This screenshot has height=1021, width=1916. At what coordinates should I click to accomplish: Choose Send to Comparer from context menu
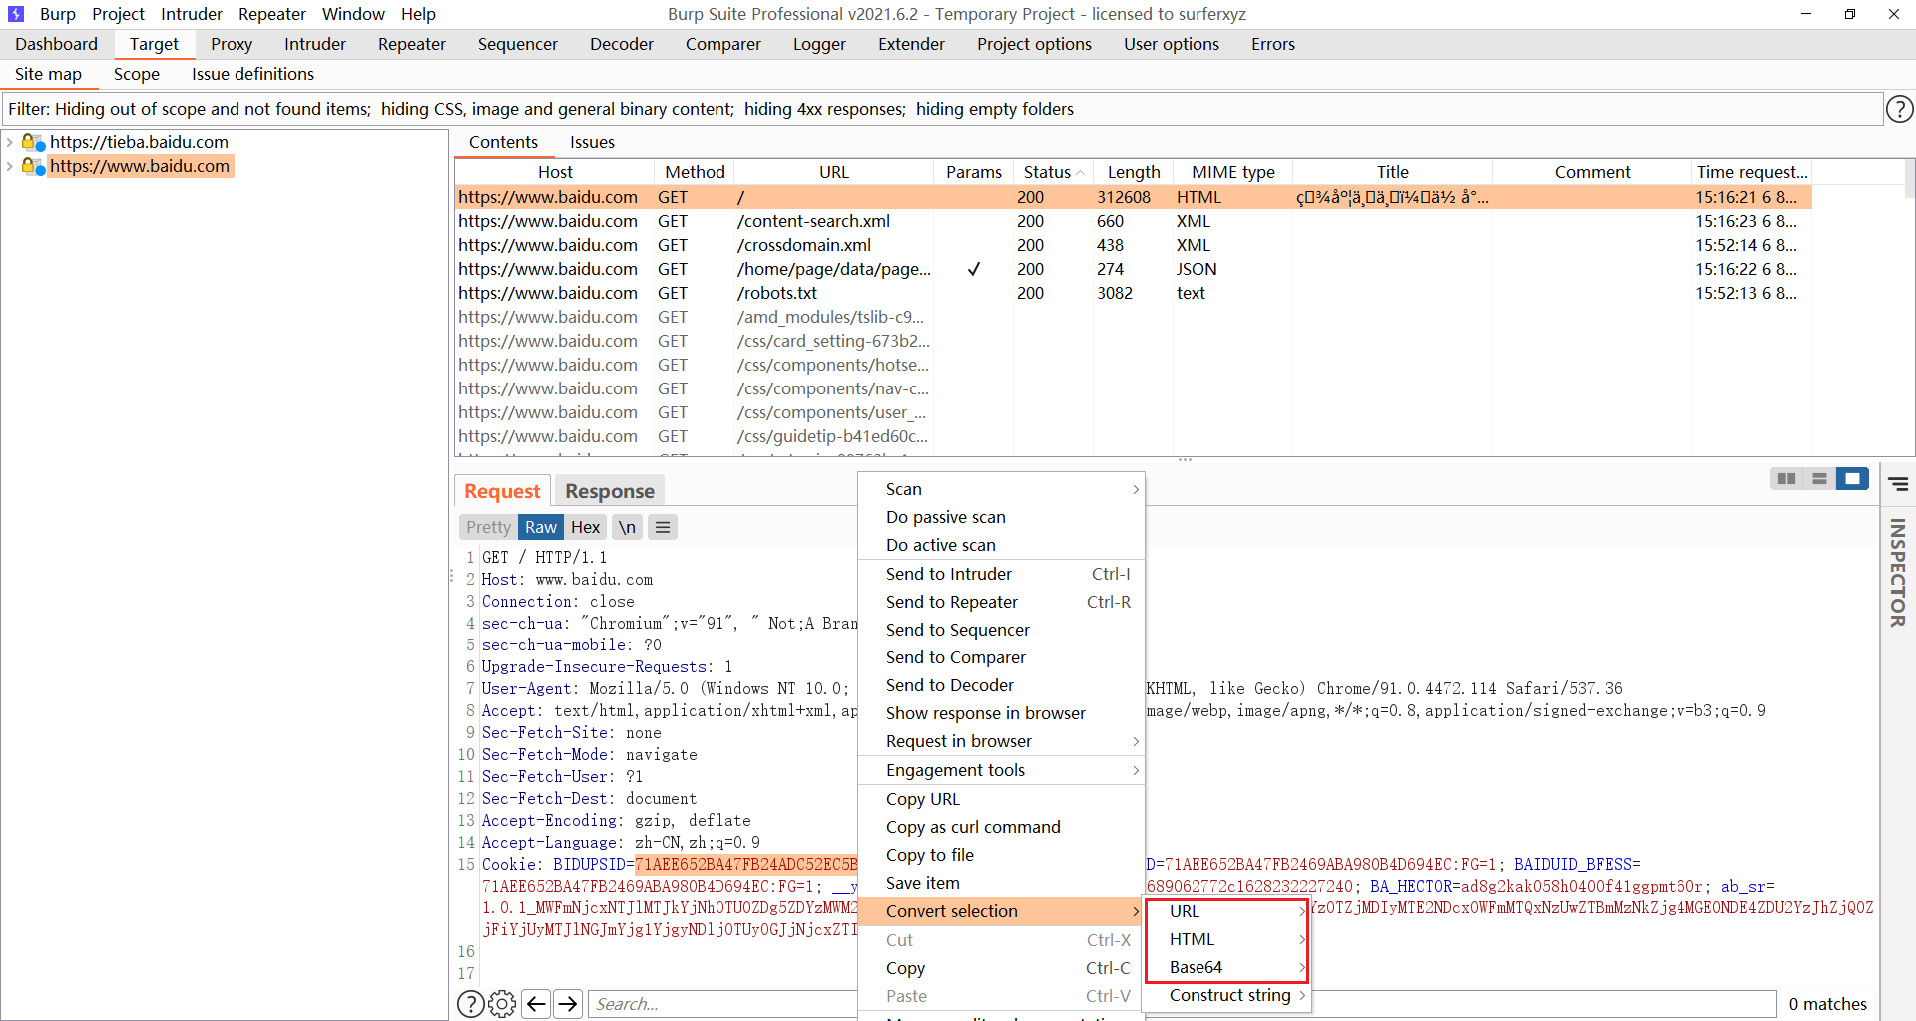click(1001, 657)
